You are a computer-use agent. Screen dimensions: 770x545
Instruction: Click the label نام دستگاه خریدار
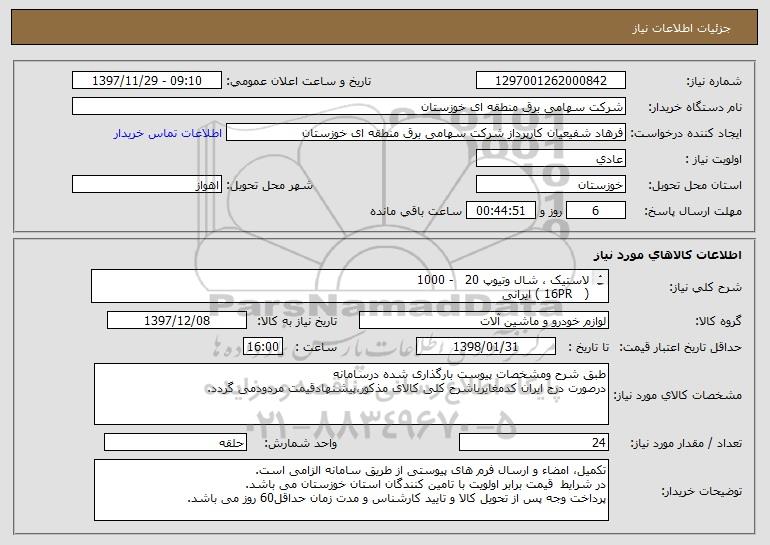695,107
